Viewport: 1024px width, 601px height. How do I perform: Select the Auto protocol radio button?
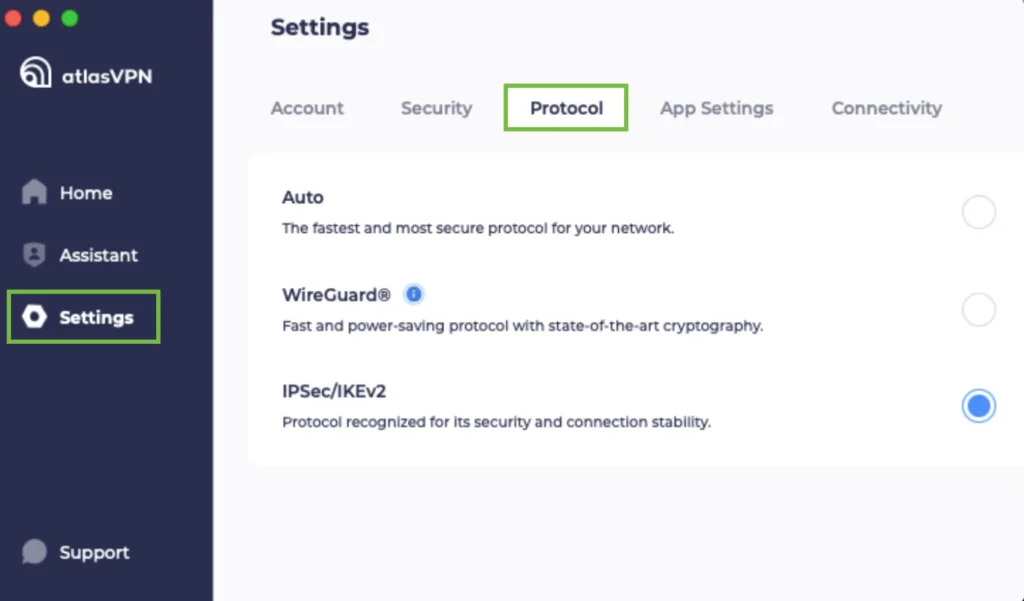click(x=978, y=212)
